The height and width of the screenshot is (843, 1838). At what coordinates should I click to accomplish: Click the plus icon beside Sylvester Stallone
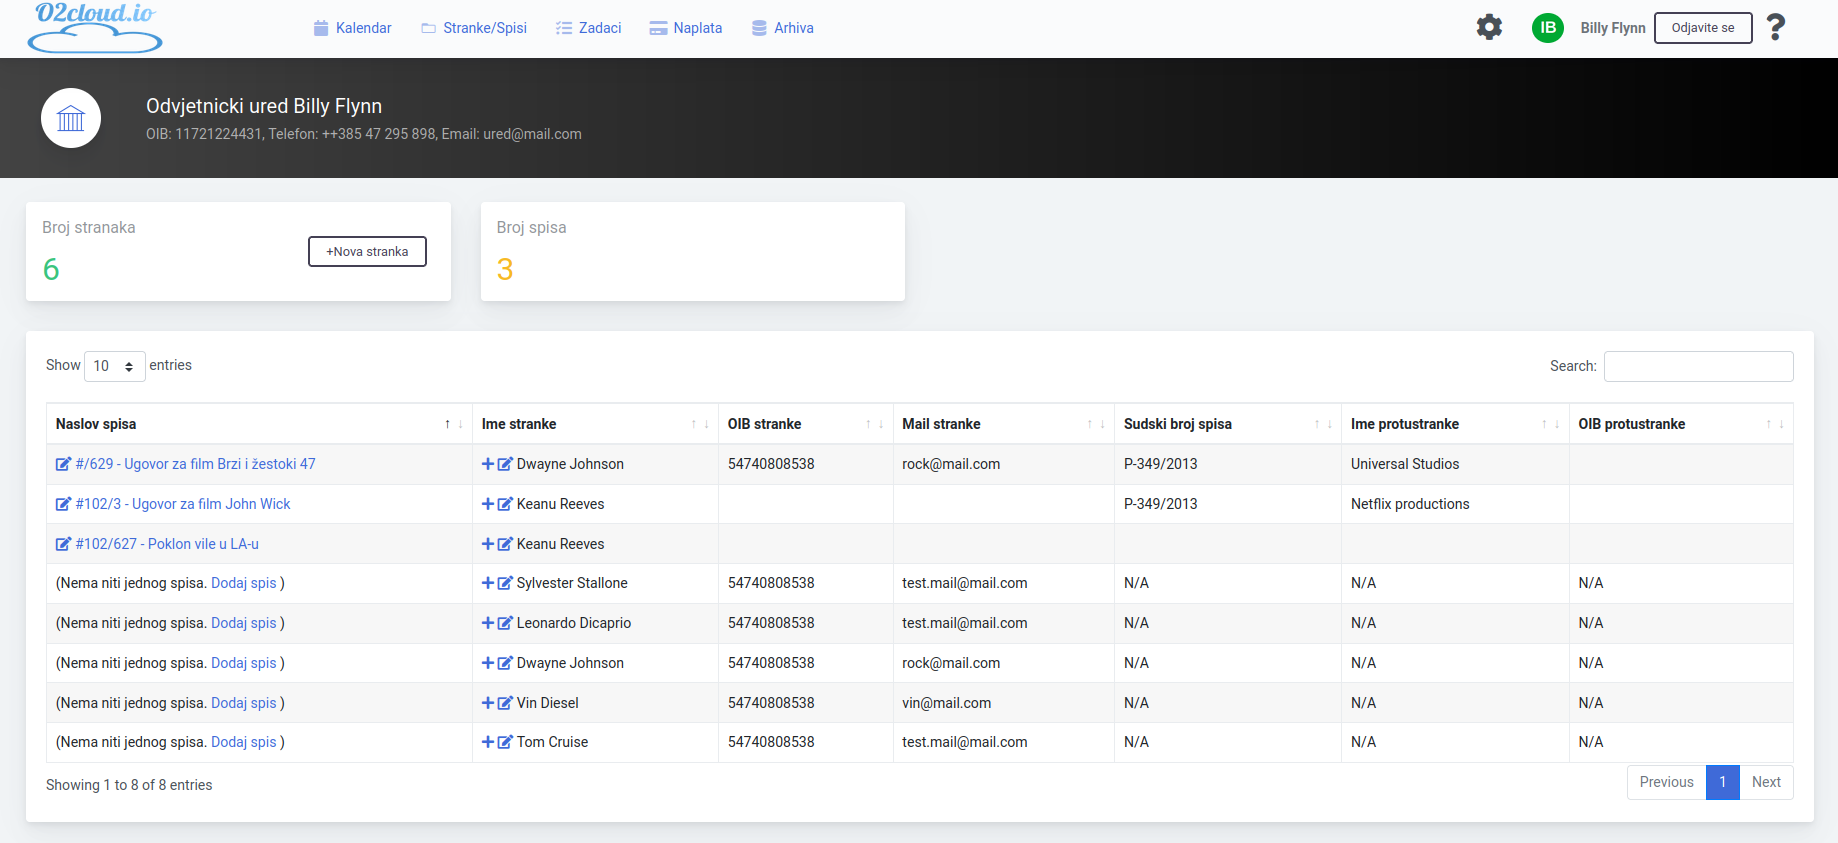(x=488, y=583)
